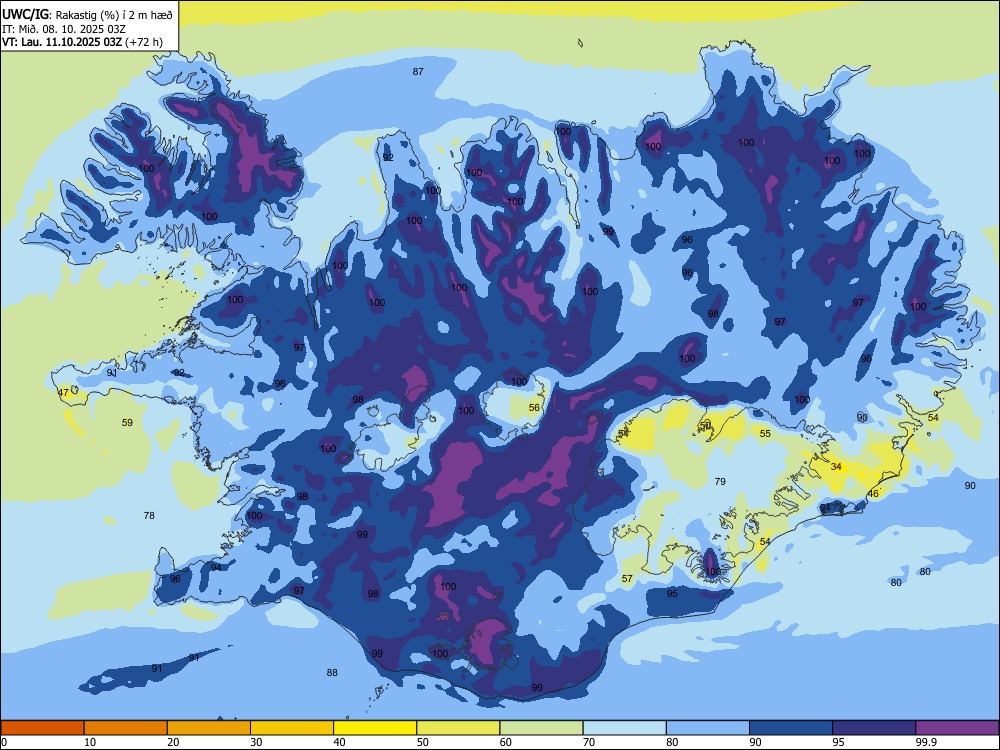Click the humidity value 94 on the map
This screenshot has height=750, width=1000.
click(x=216, y=567)
